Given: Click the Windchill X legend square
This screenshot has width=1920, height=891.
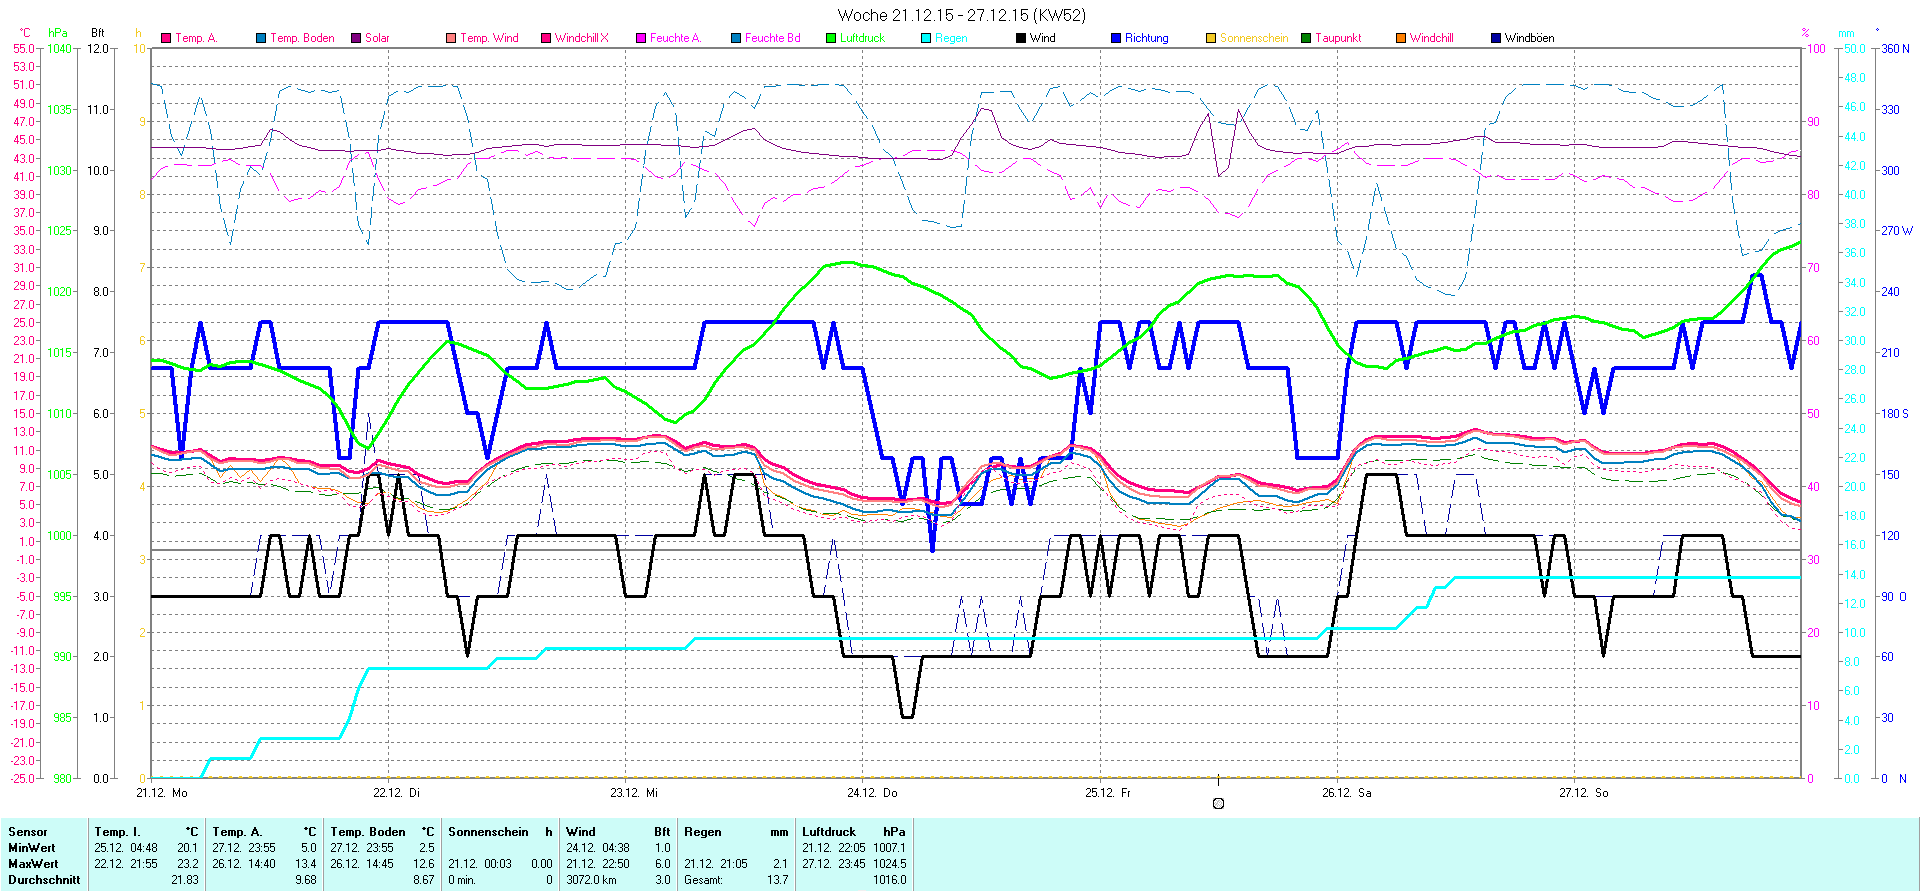Looking at the screenshot, I should pos(546,38).
